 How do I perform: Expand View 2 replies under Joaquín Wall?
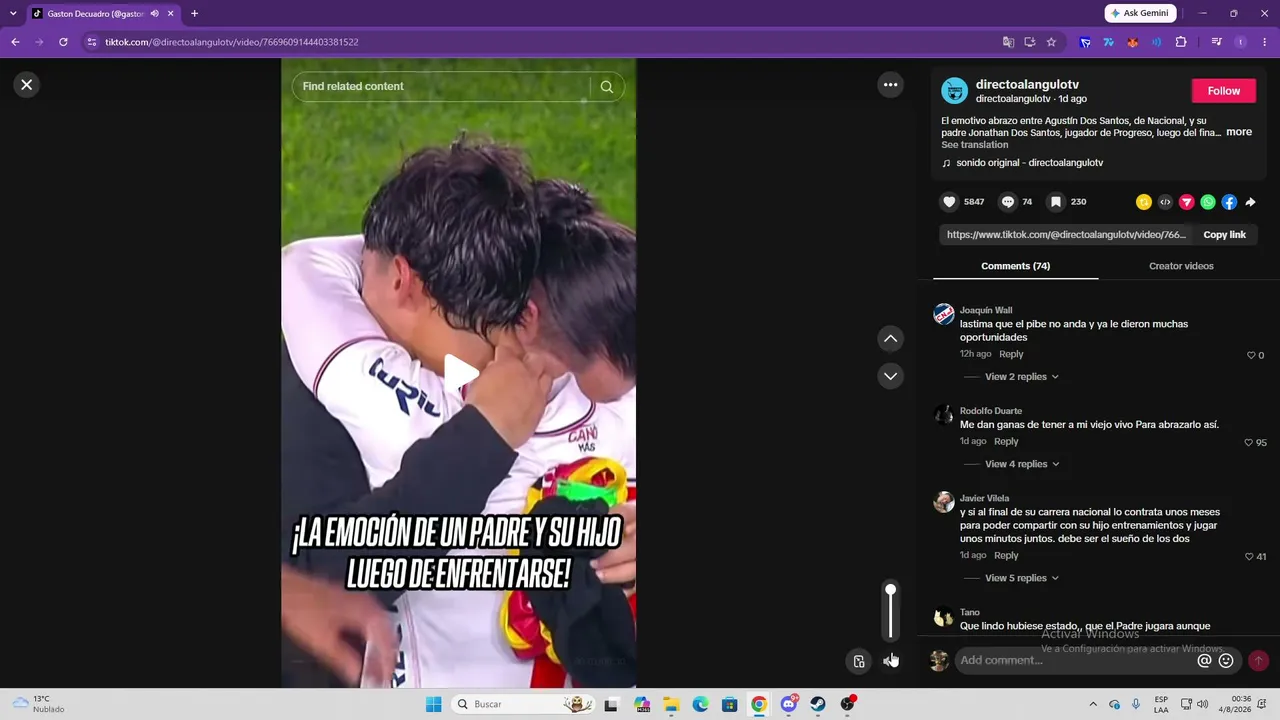coord(1021,377)
